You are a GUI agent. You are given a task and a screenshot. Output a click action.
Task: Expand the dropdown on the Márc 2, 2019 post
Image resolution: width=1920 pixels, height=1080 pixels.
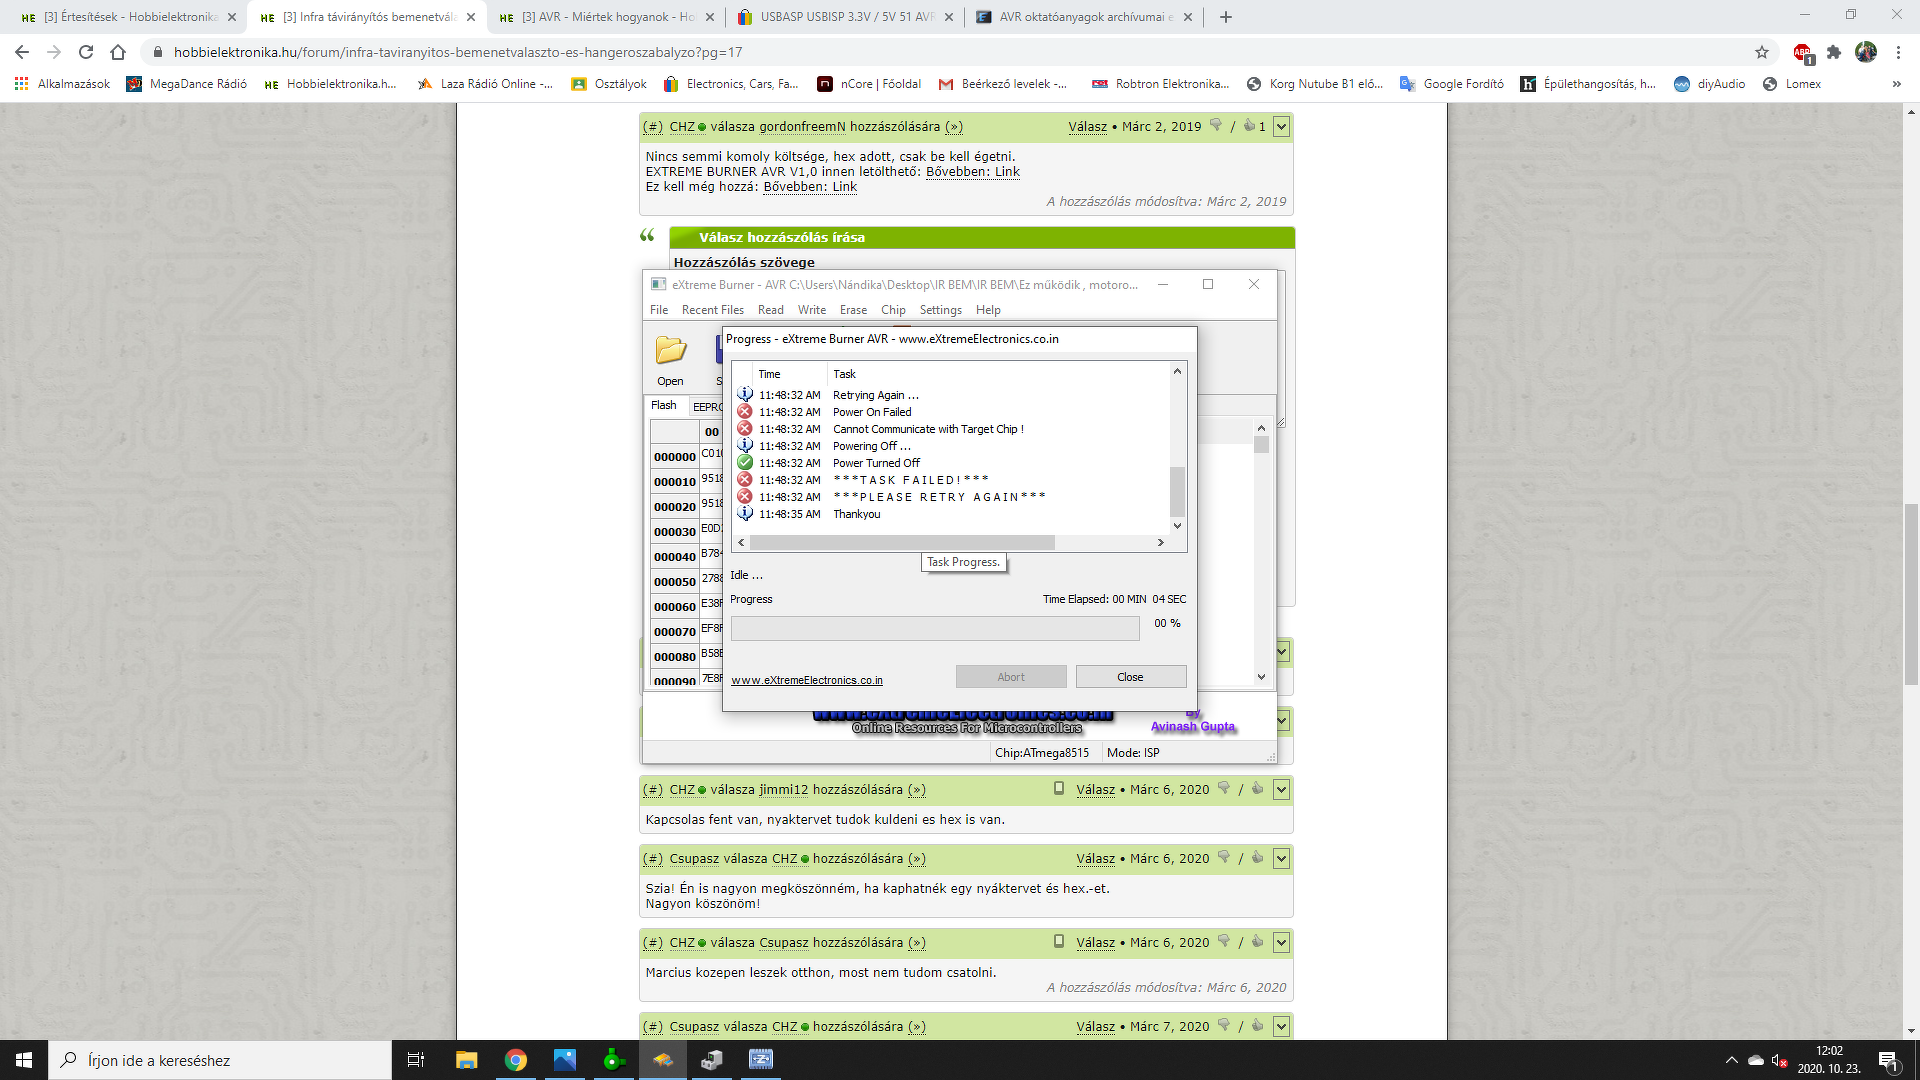tap(1281, 127)
